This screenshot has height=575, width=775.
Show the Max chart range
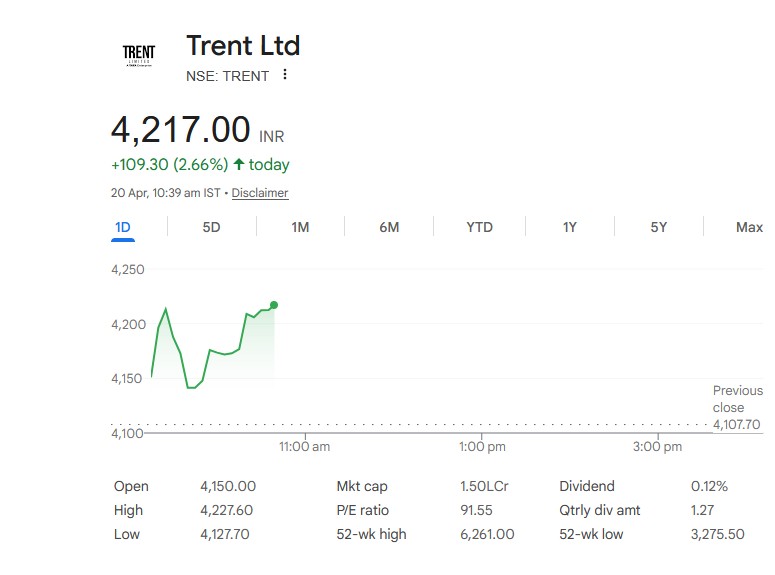pyautogui.click(x=749, y=228)
